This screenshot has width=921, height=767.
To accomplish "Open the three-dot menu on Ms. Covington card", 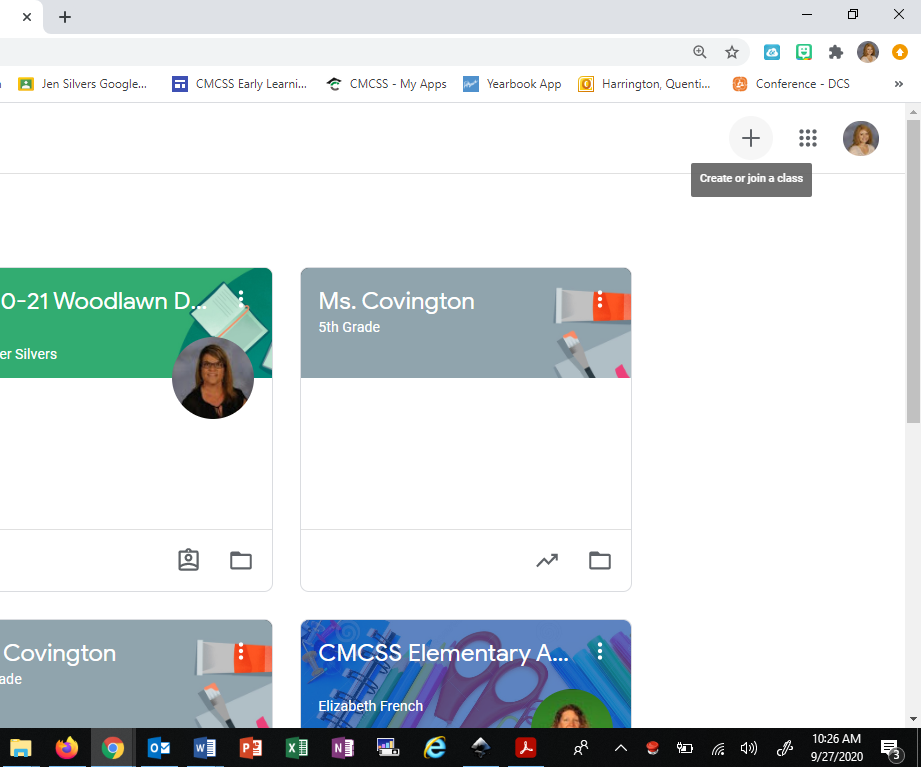I will [599, 300].
